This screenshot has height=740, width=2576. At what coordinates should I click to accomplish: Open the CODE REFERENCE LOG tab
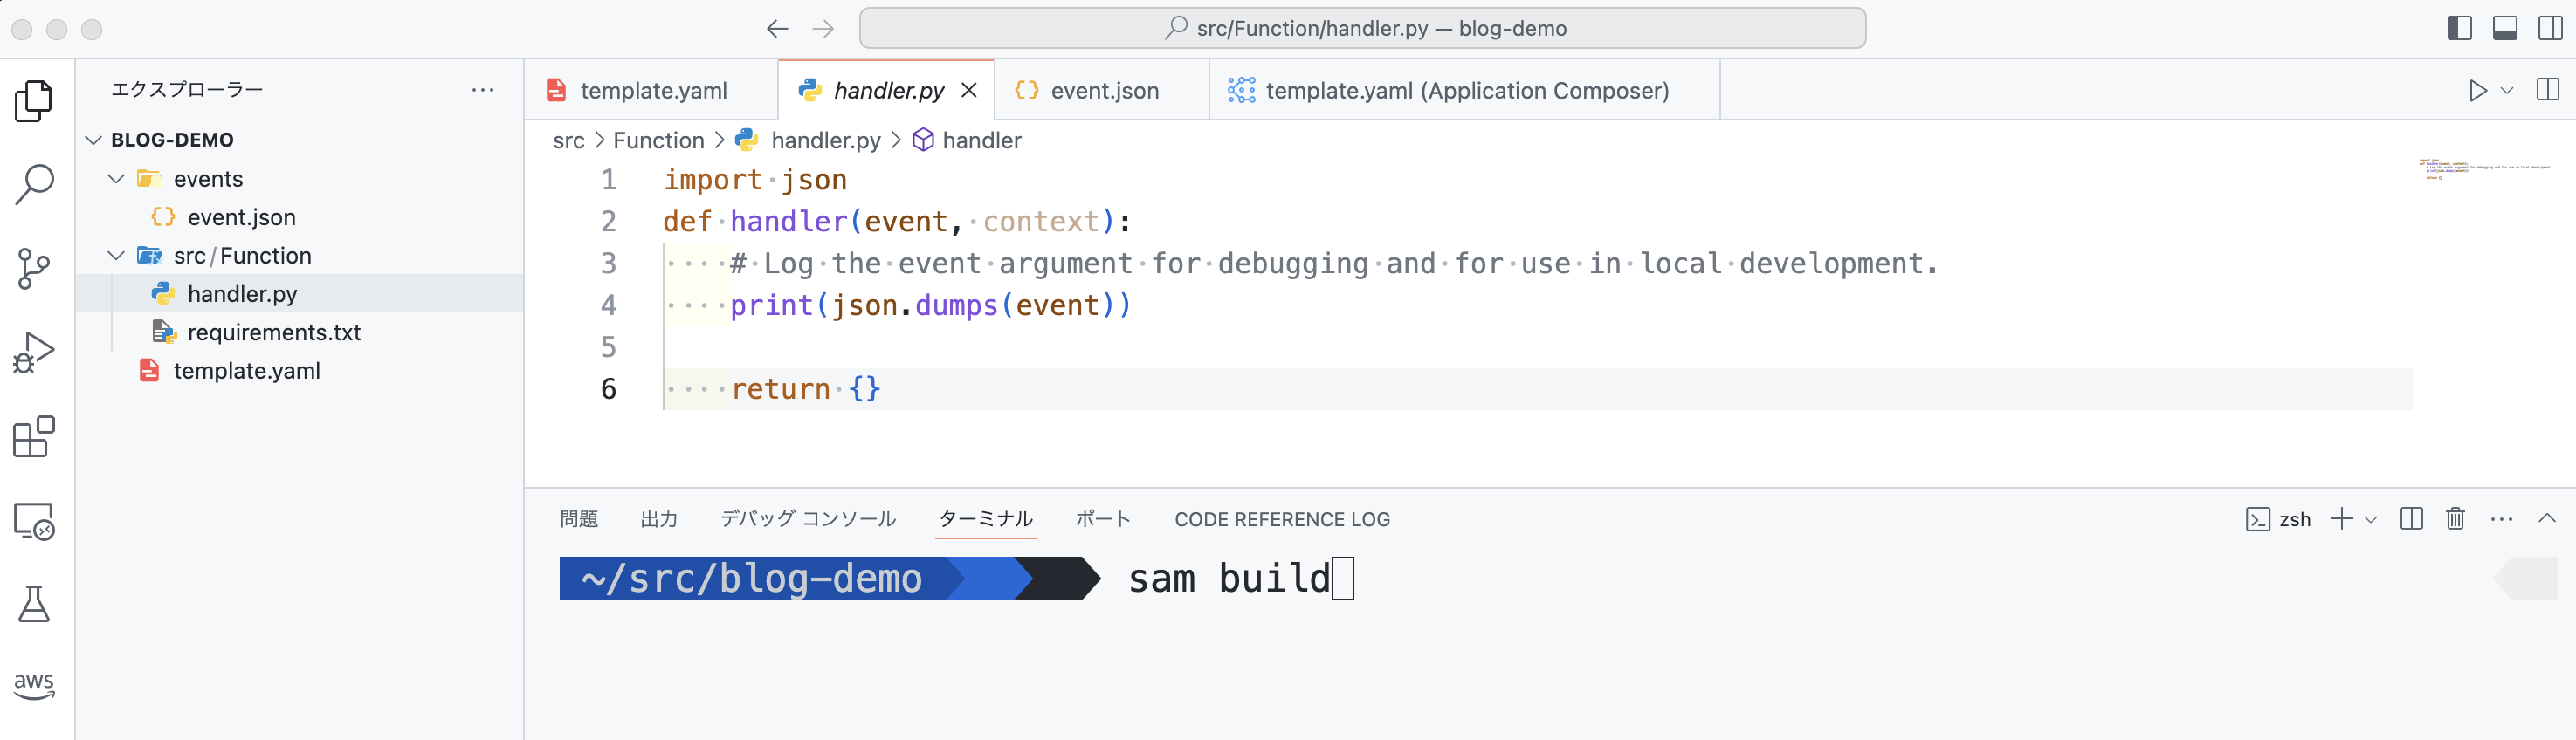[x=1282, y=519]
